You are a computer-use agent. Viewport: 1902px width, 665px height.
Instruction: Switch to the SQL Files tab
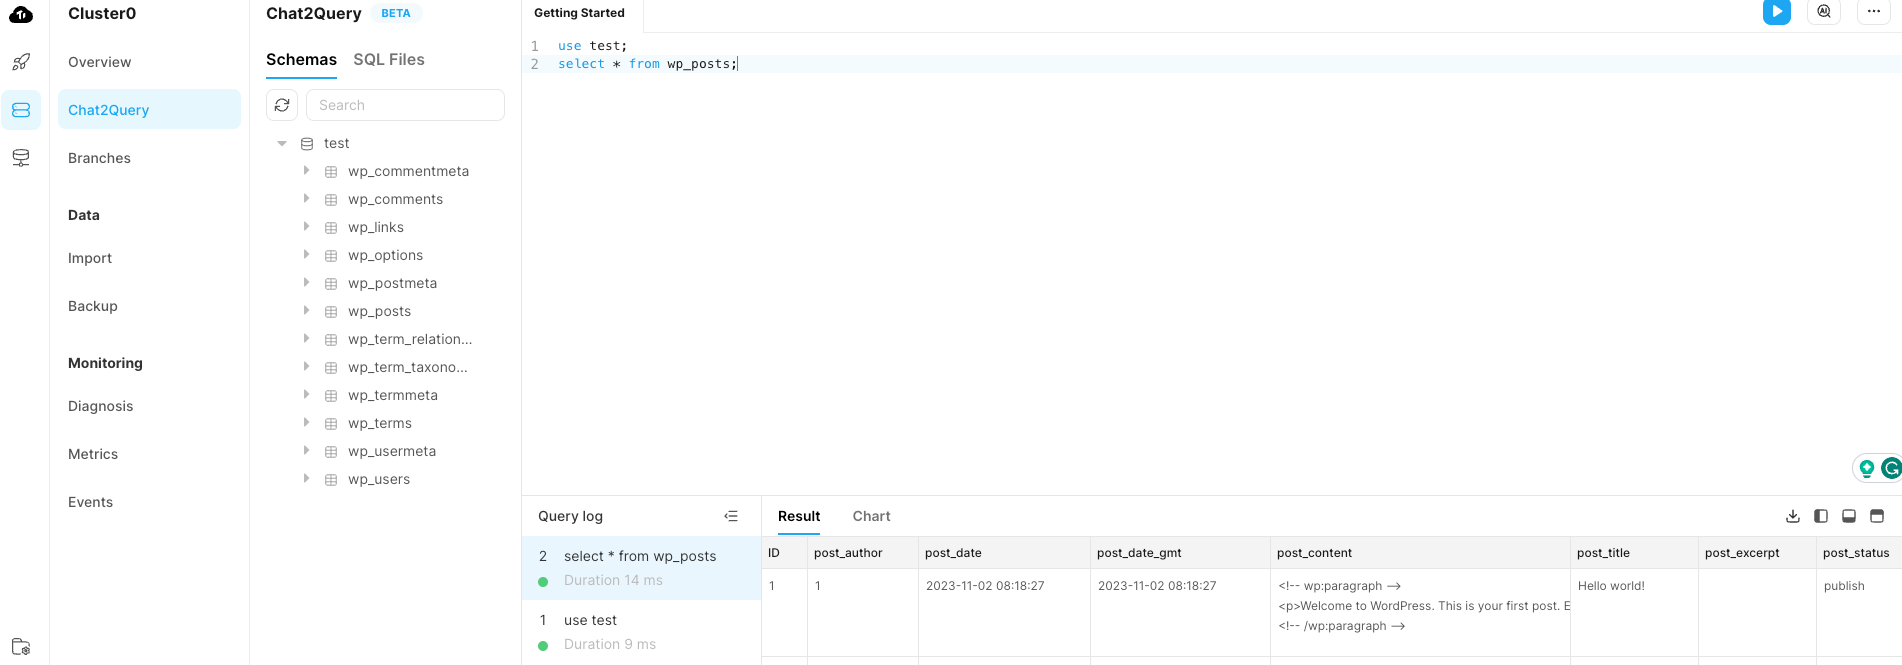(389, 60)
